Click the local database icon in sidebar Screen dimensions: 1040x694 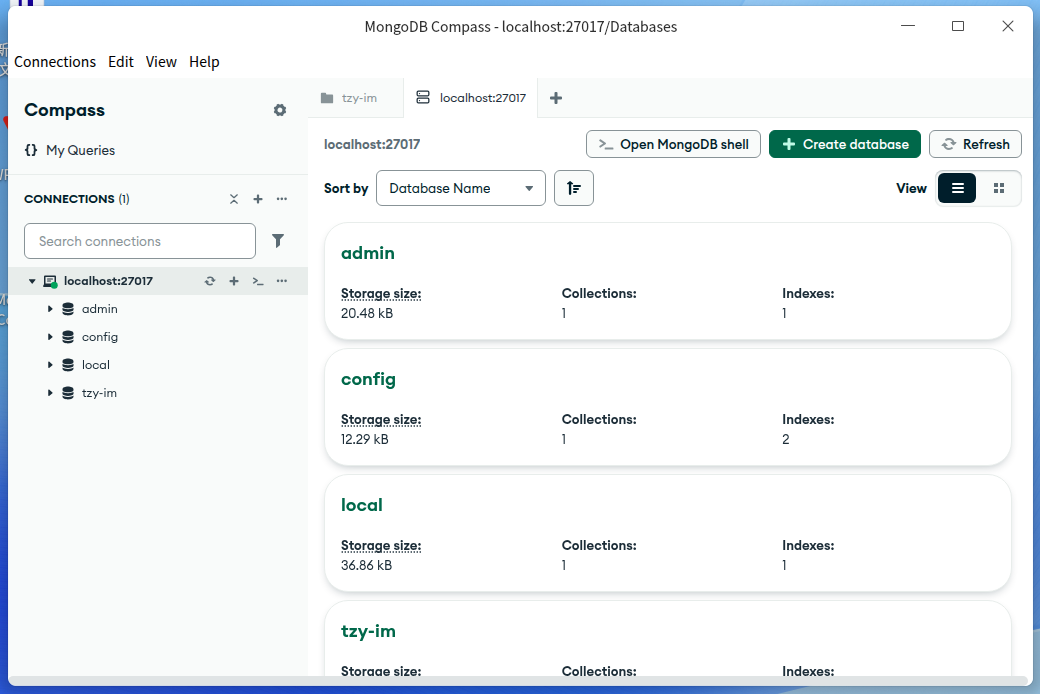[x=68, y=365]
